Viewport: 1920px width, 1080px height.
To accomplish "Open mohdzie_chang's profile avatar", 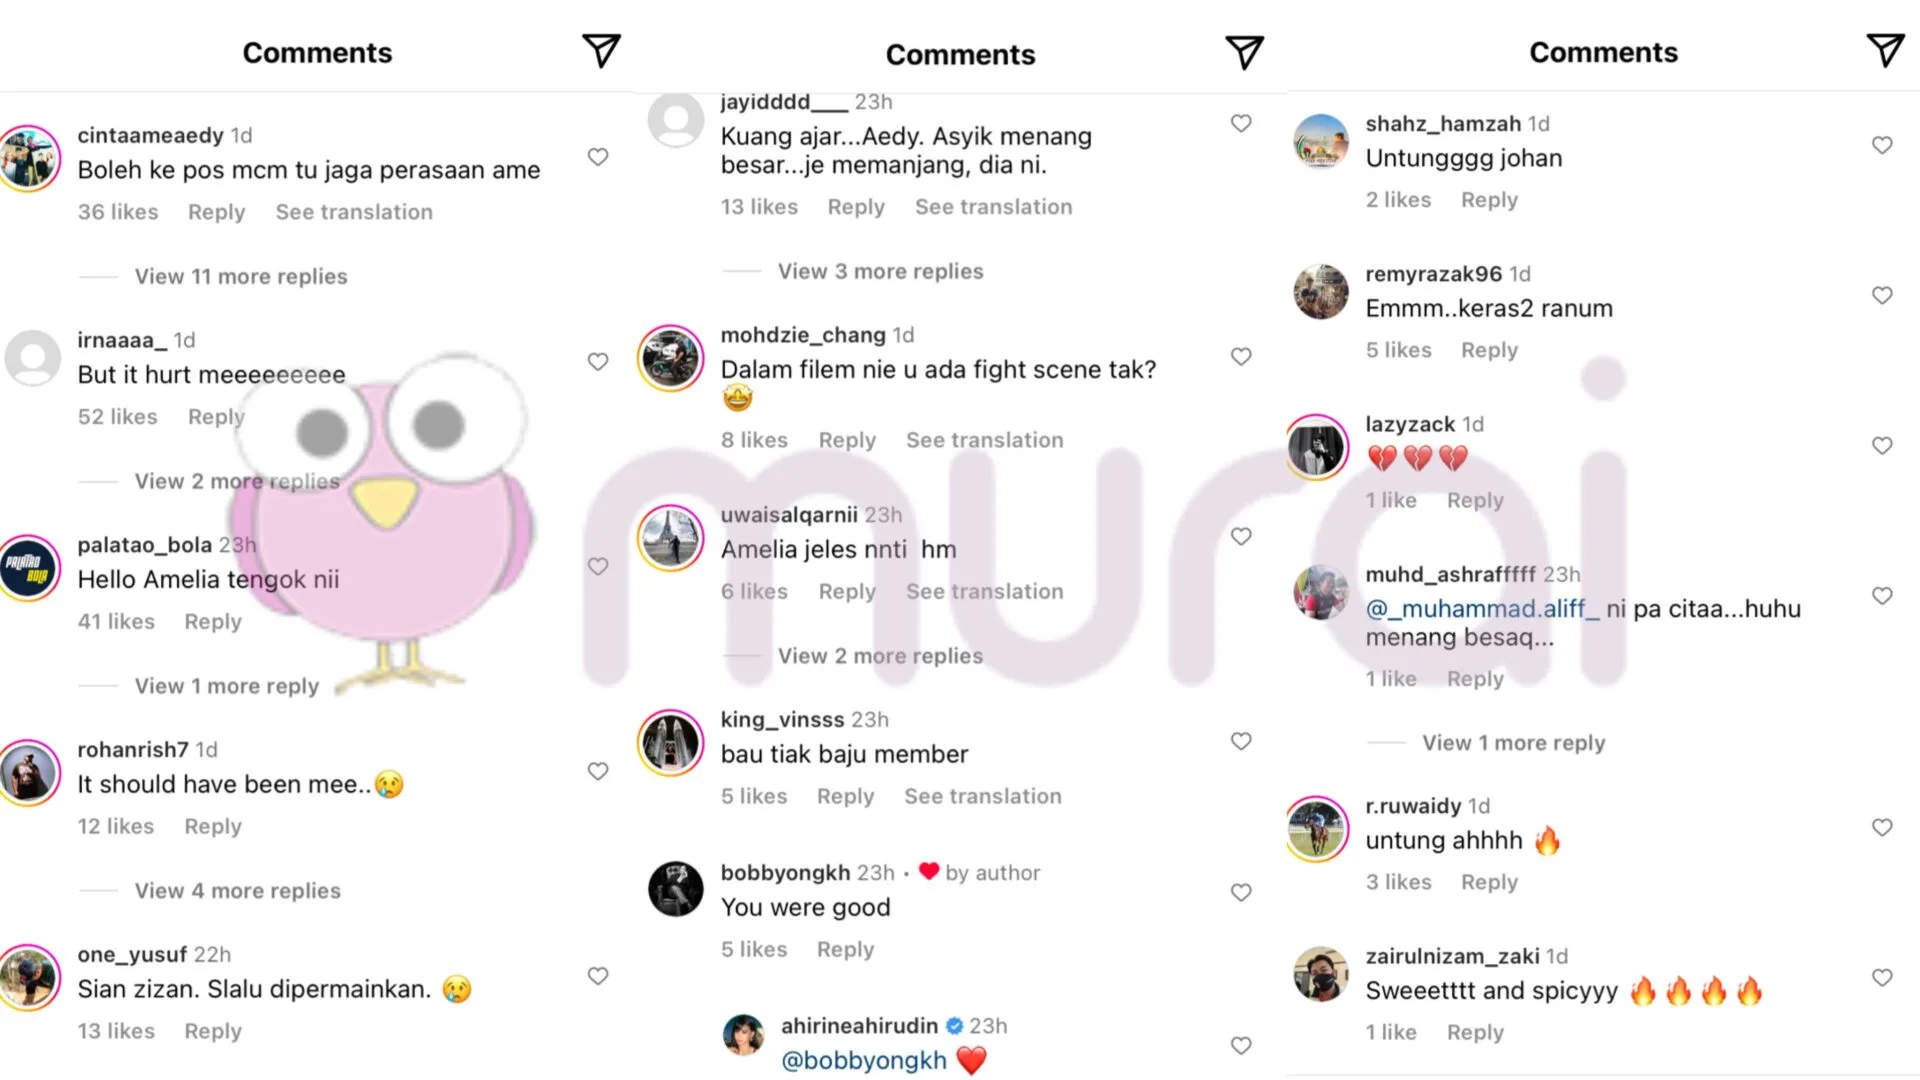I will tap(671, 357).
